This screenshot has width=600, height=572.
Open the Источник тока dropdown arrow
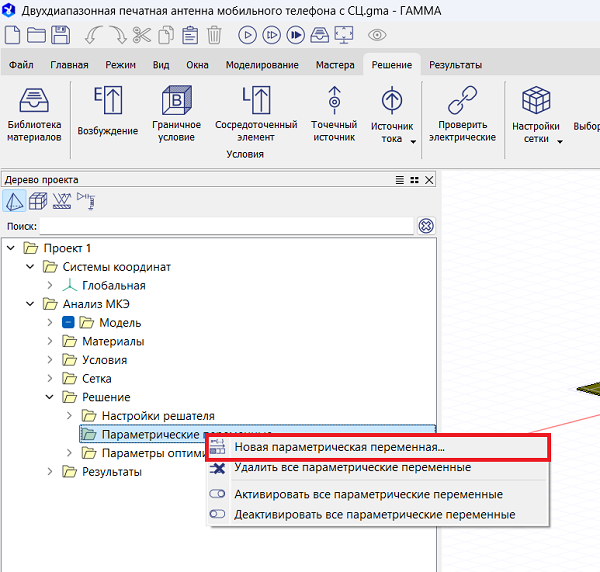coord(413,141)
